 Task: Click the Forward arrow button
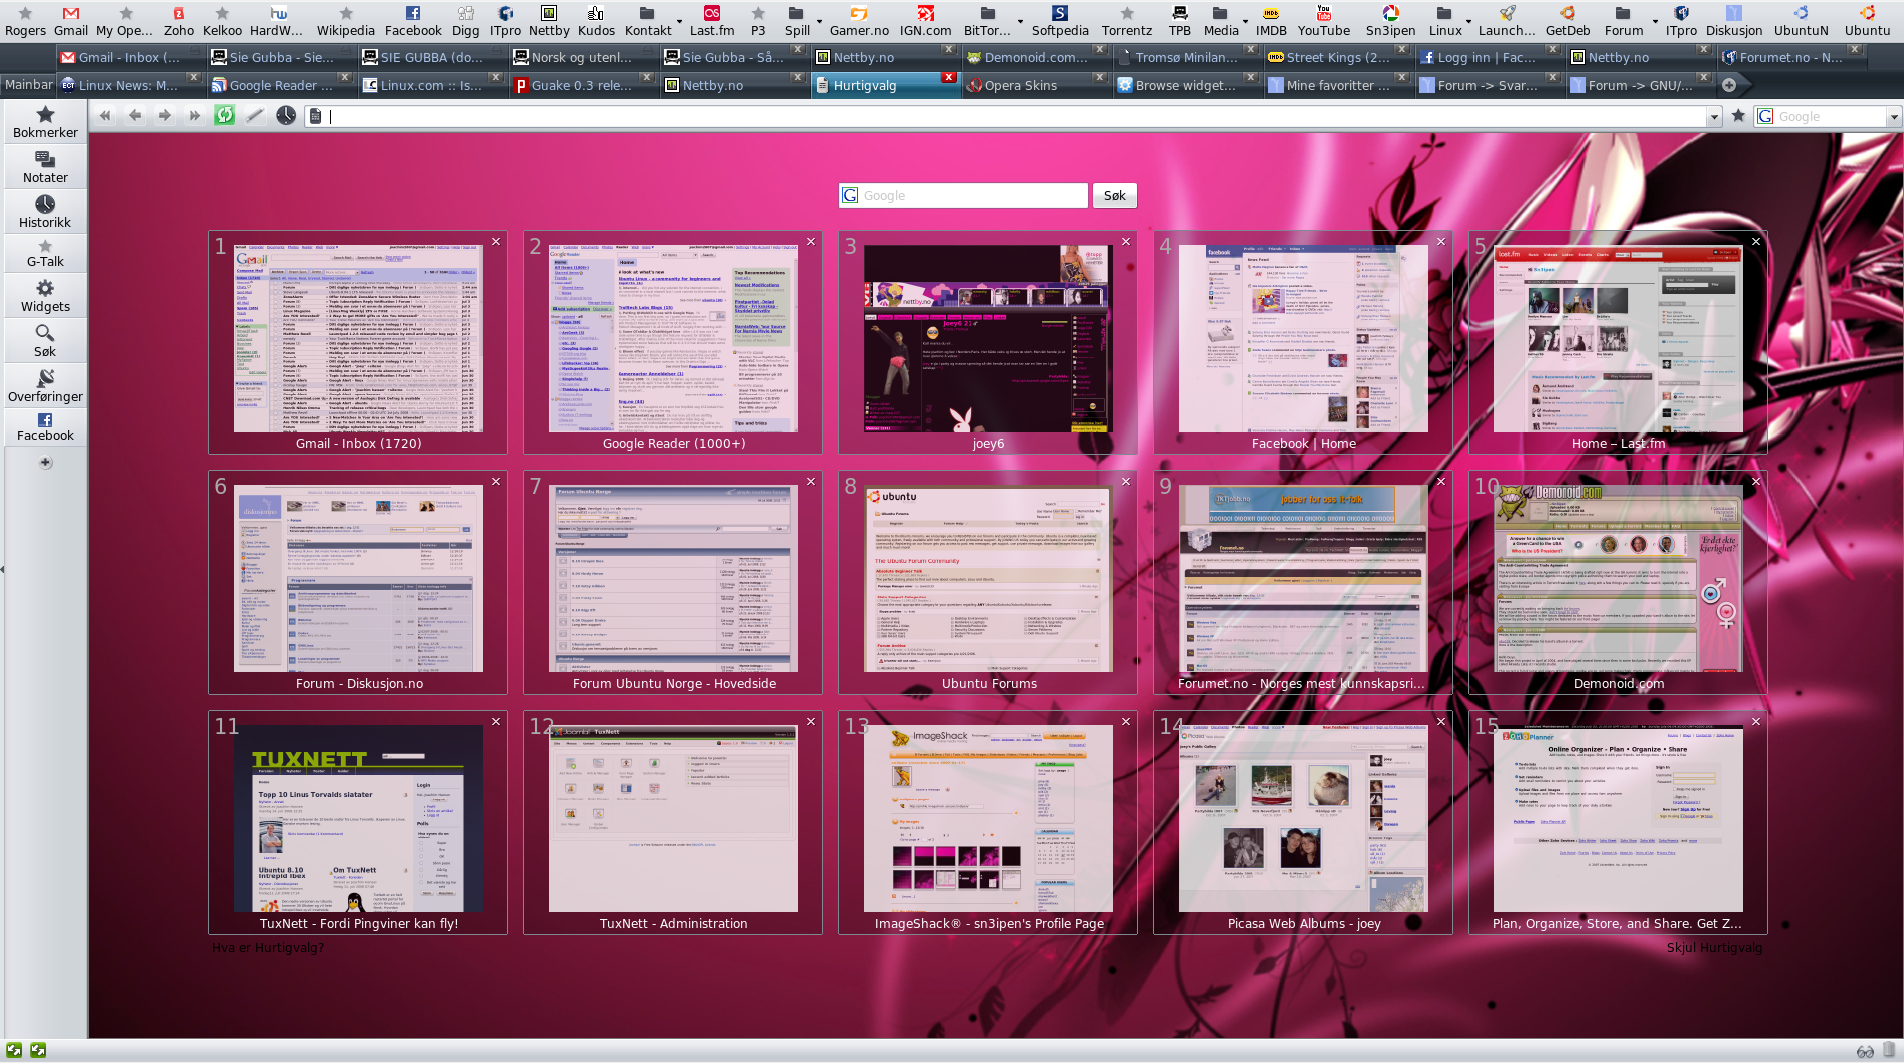[x=165, y=116]
